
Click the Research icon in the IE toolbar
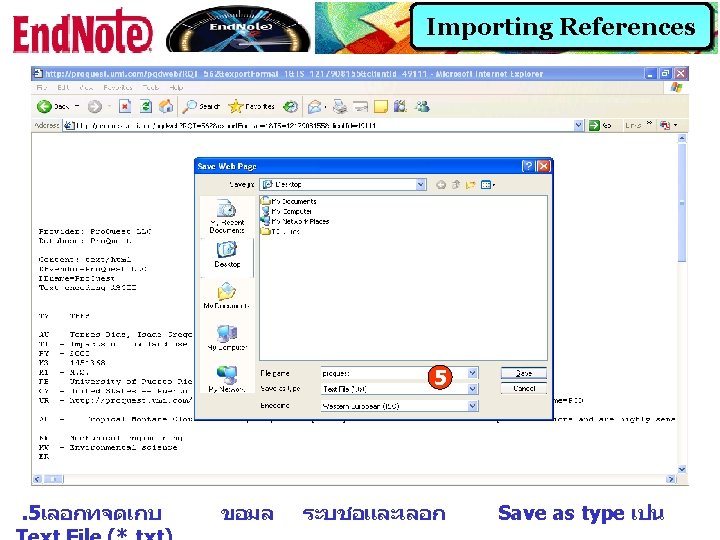(x=400, y=107)
